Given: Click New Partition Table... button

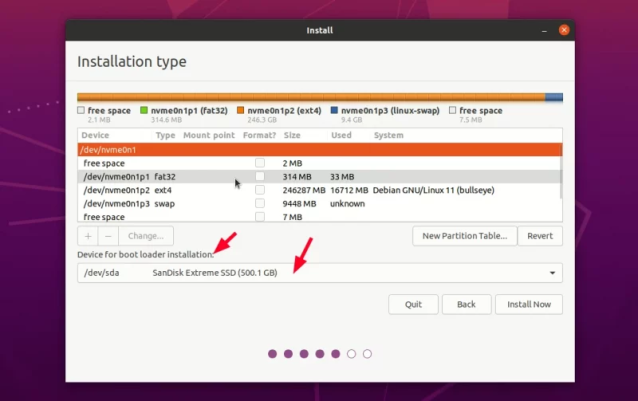Looking at the screenshot, I should [465, 236].
